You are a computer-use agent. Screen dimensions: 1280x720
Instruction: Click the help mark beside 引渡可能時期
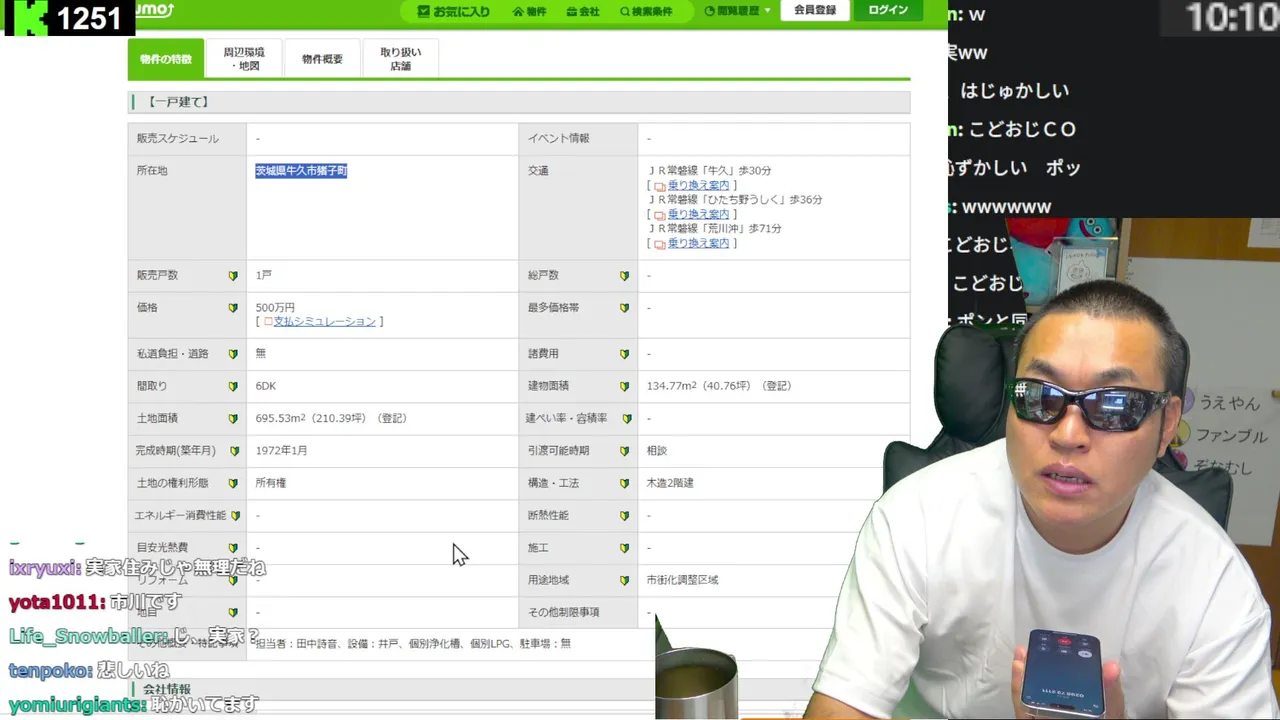(624, 451)
